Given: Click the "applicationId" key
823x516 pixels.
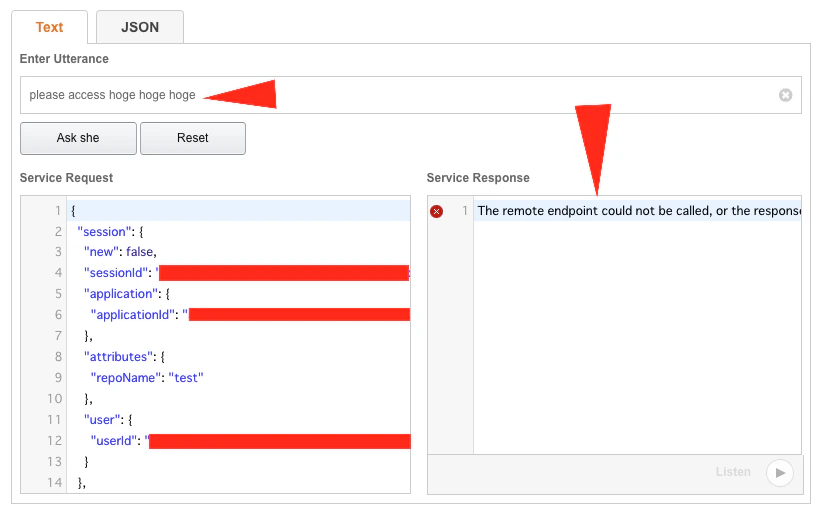Looking at the screenshot, I should point(133,315).
